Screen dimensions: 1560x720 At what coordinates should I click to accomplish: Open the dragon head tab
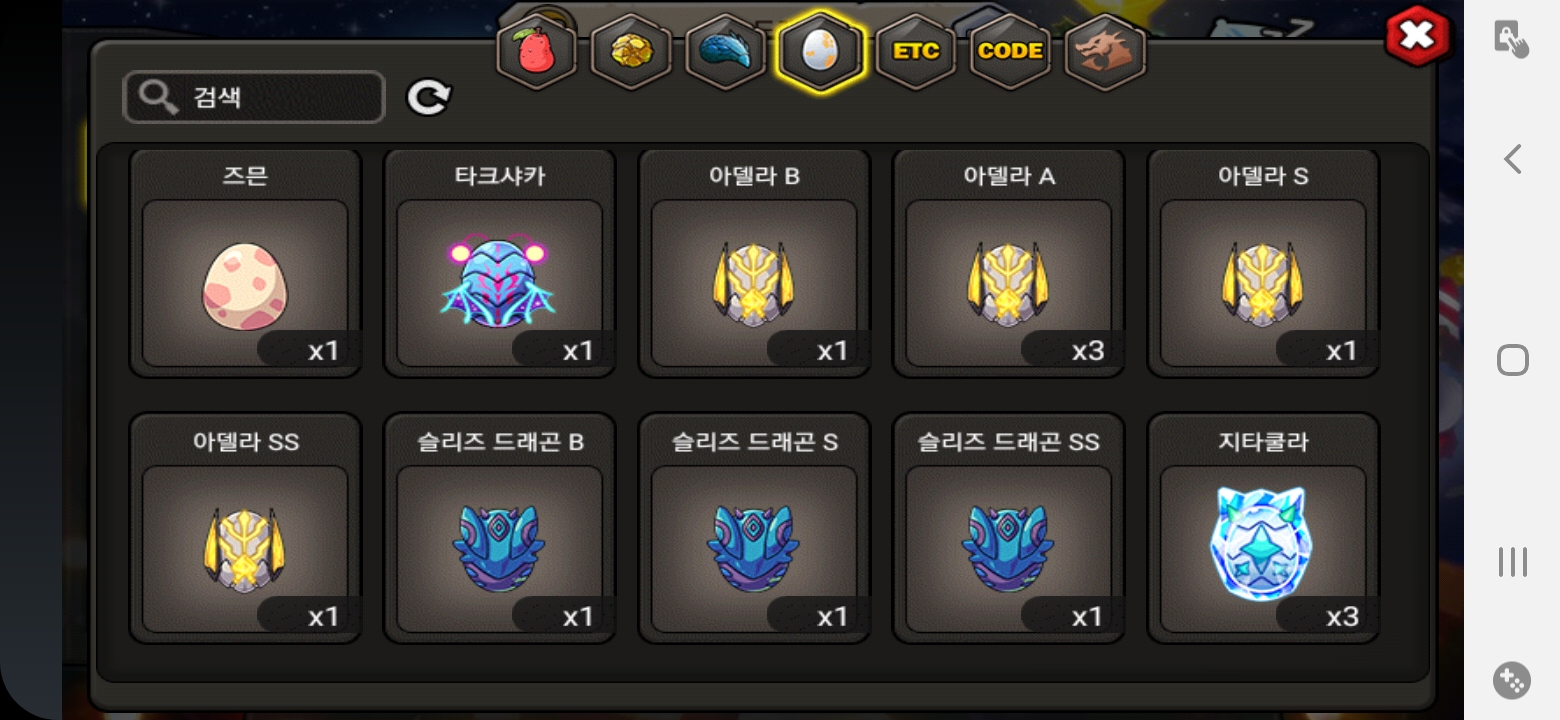(1105, 51)
